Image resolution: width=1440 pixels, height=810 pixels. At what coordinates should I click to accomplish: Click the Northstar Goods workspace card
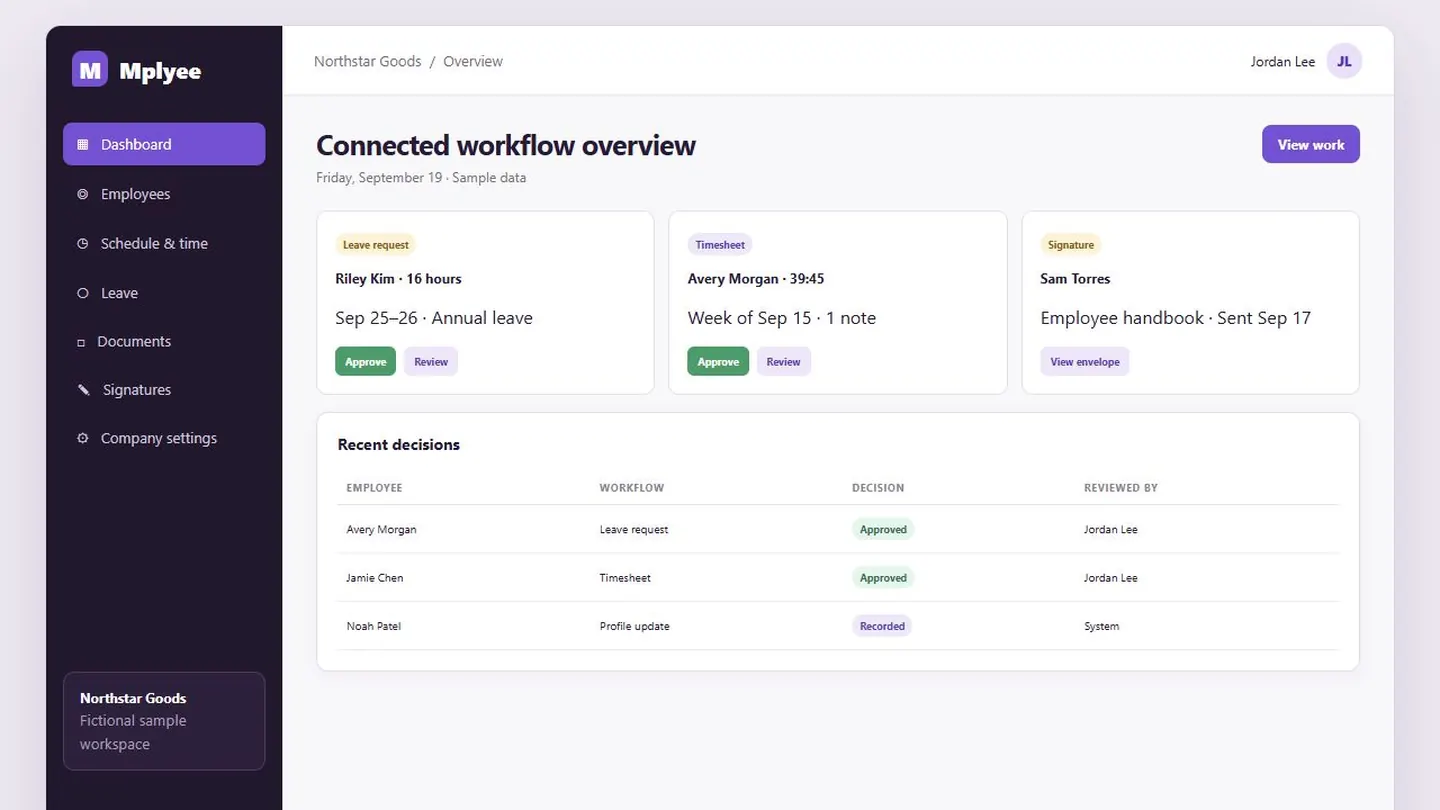pyautogui.click(x=164, y=721)
